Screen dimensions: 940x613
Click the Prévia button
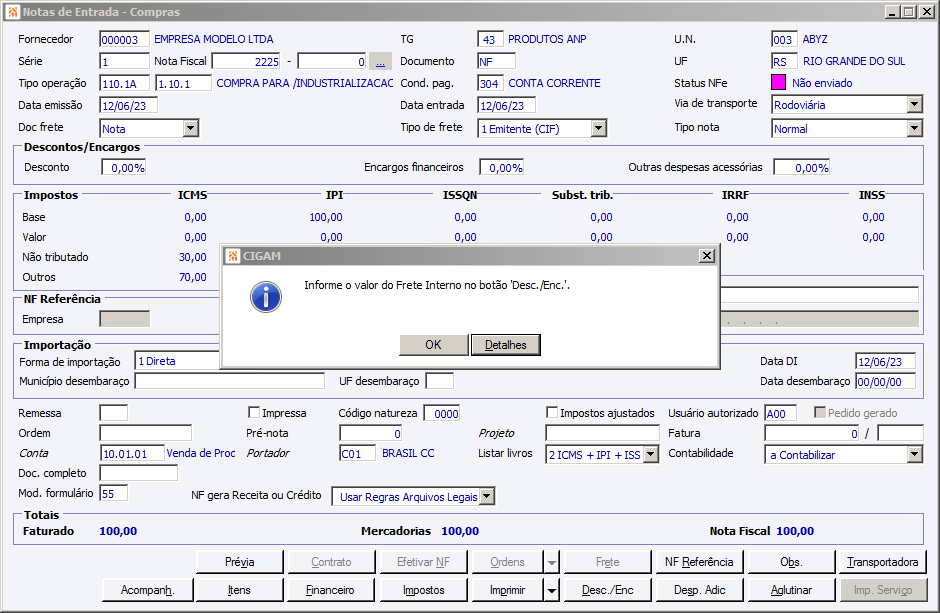[240, 562]
